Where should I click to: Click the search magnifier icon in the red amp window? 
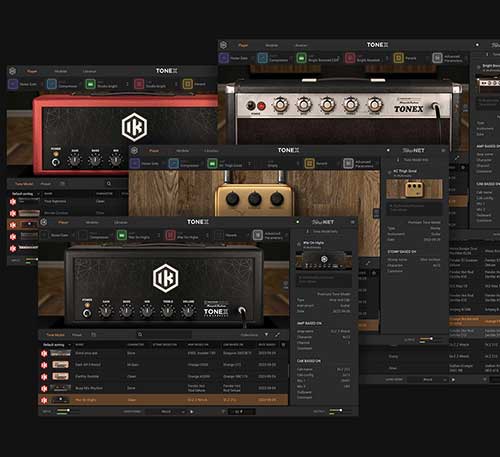pos(109,184)
